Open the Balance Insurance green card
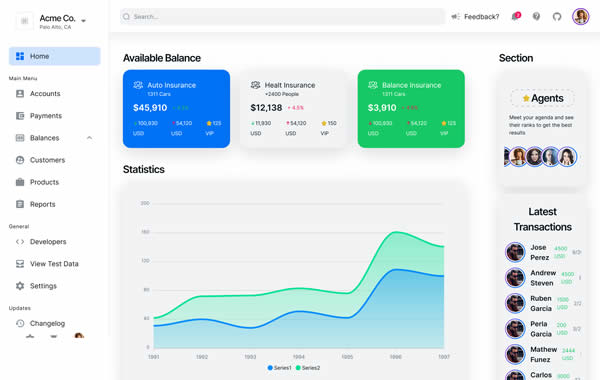 [x=411, y=109]
